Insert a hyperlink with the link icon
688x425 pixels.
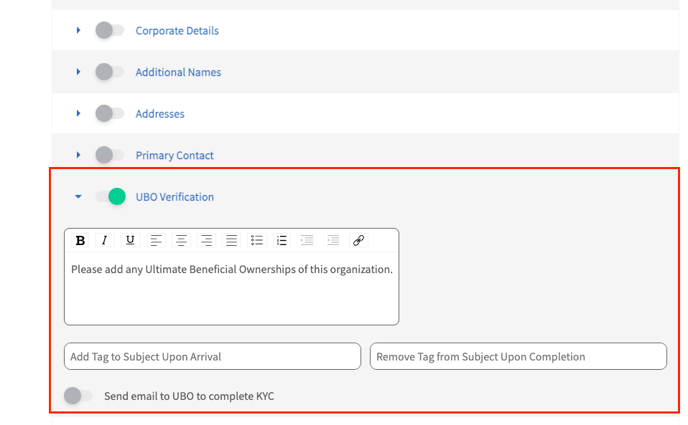coord(358,240)
